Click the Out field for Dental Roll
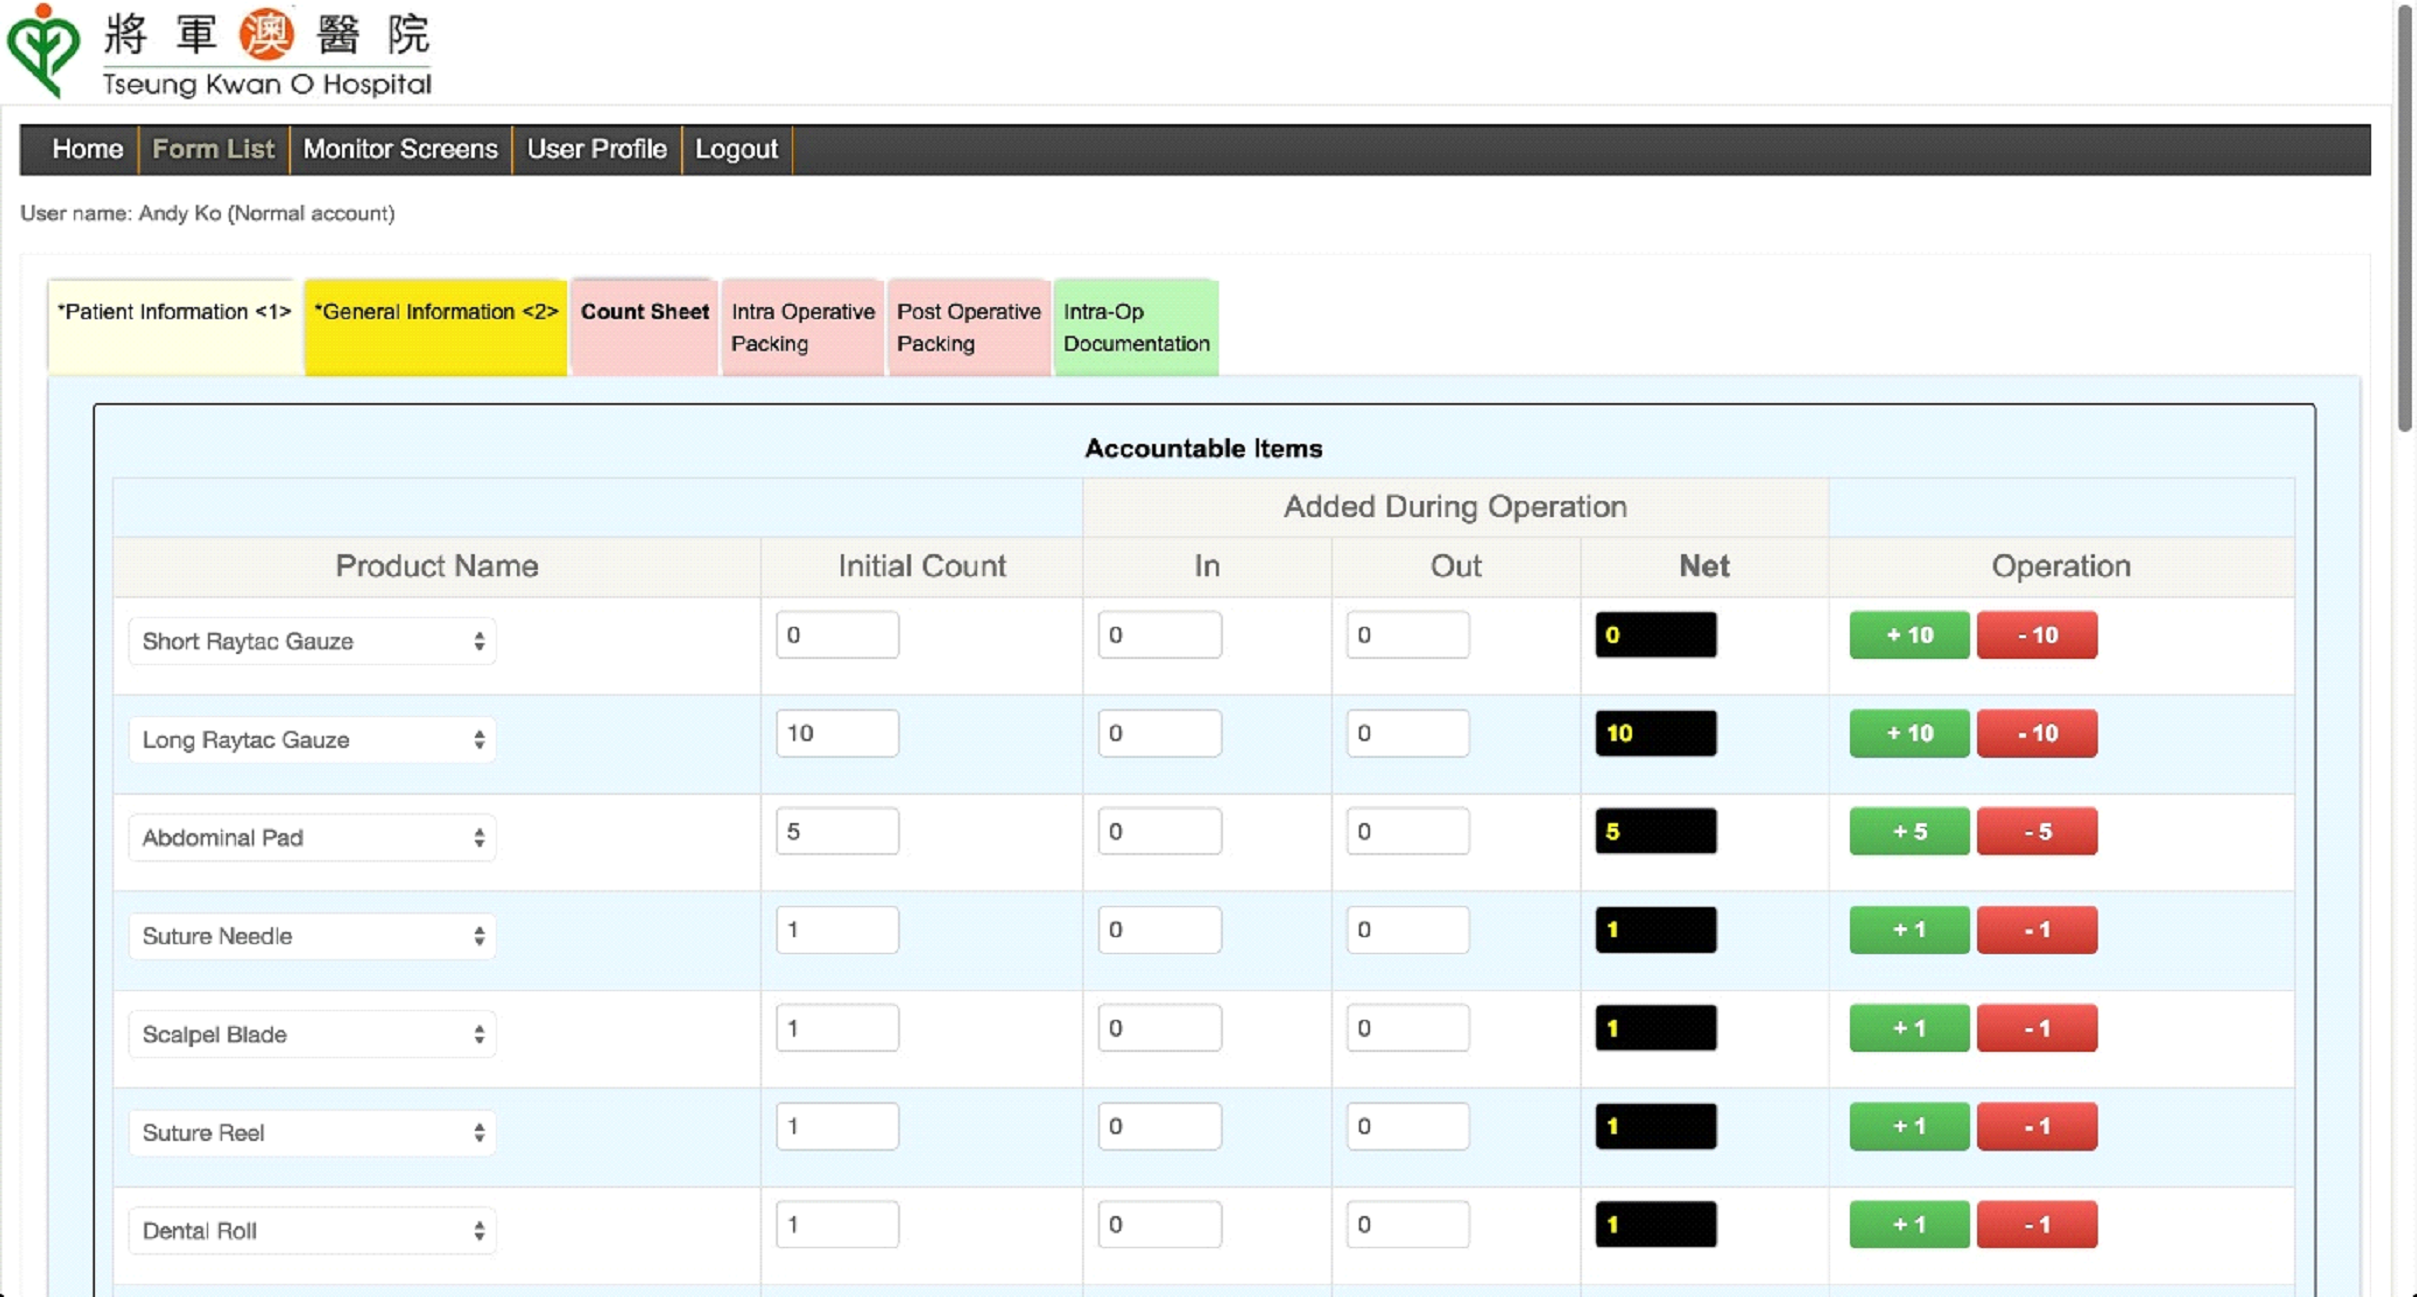Image resolution: width=2417 pixels, height=1297 pixels. click(x=1407, y=1224)
